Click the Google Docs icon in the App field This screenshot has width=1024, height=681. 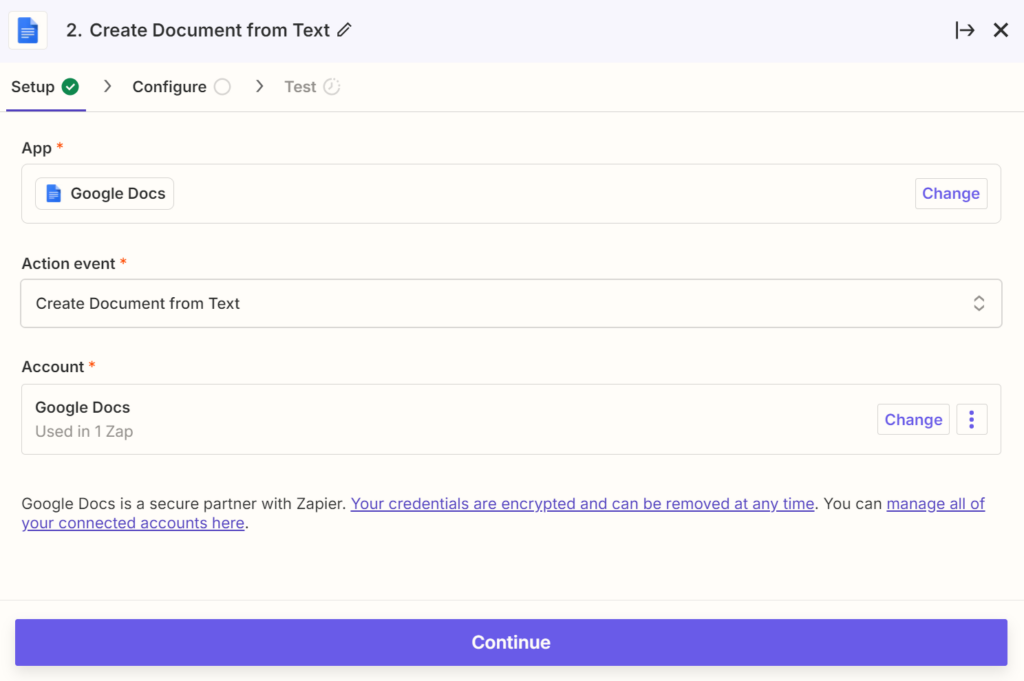(54, 193)
